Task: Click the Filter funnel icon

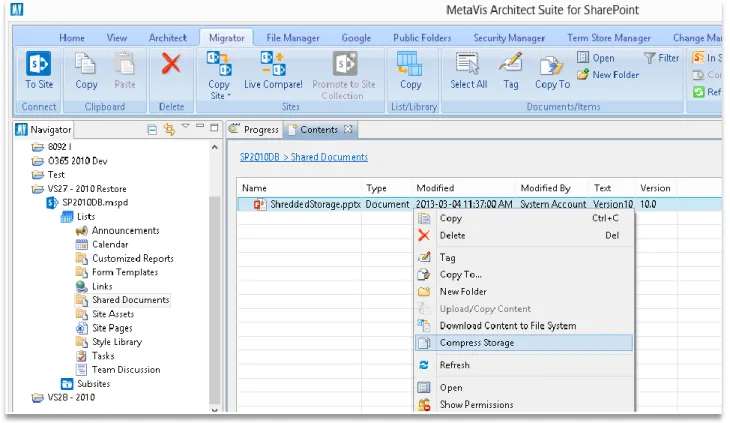Action: click(x=650, y=58)
